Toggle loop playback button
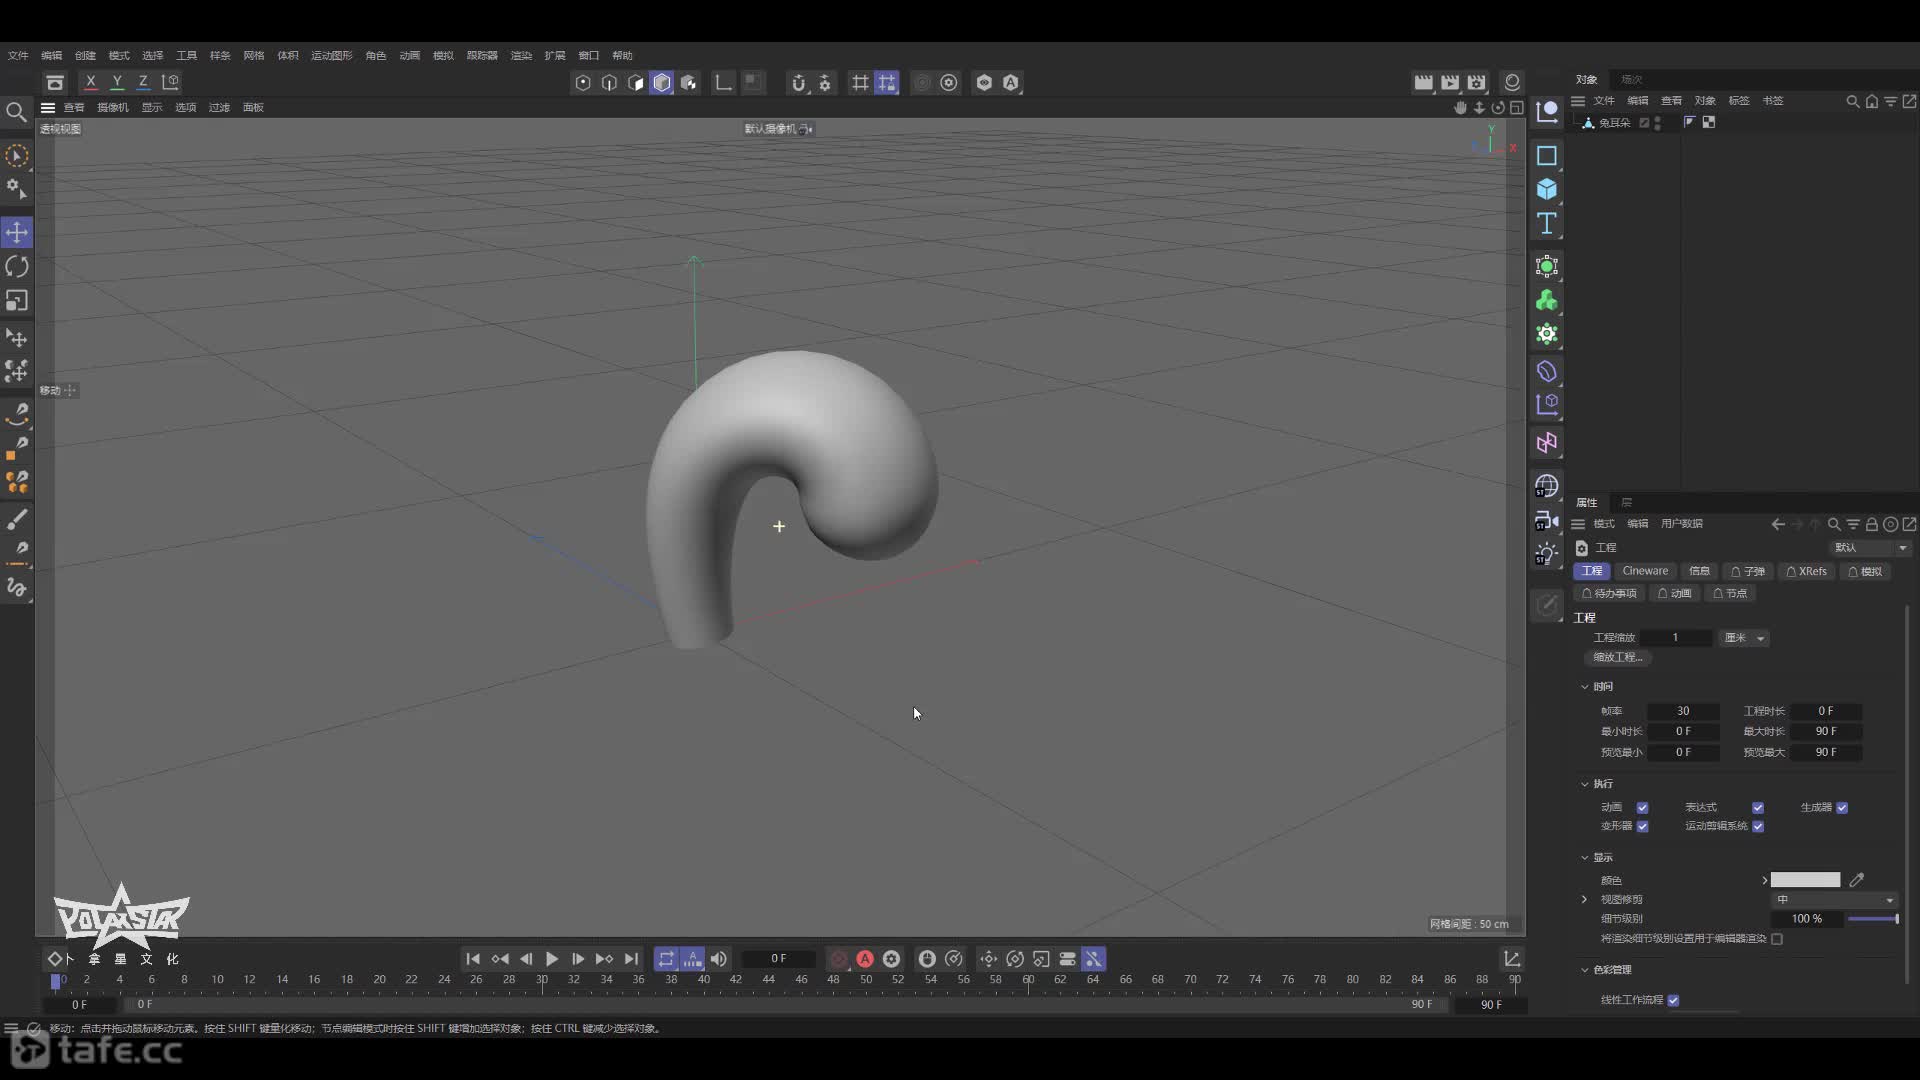 666,959
